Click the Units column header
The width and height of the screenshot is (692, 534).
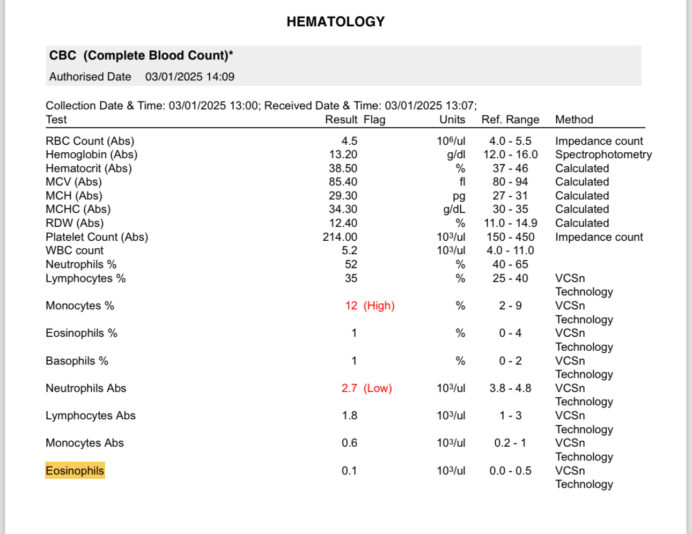click(x=452, y=119)
